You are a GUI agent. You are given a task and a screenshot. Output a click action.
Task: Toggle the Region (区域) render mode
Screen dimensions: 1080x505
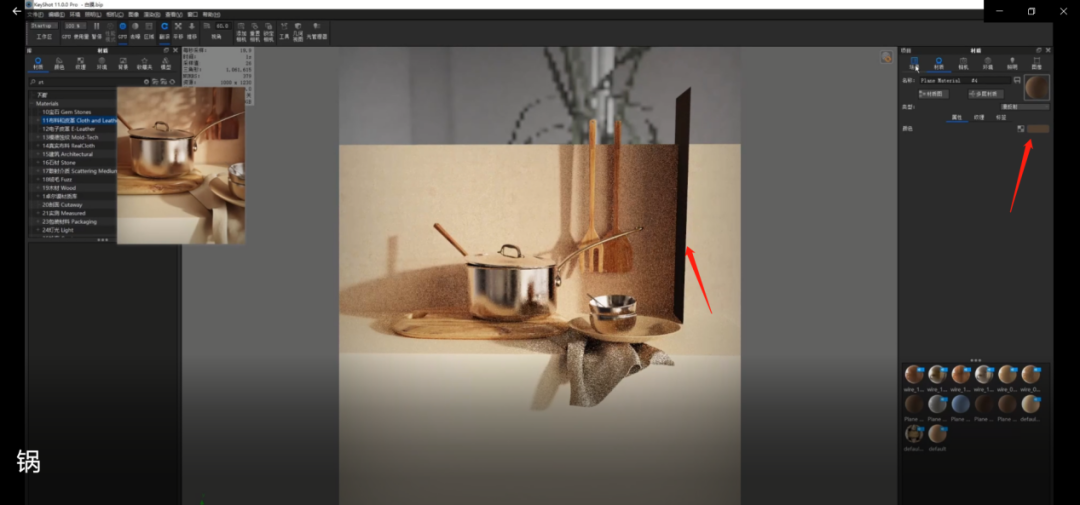point(149,30)
